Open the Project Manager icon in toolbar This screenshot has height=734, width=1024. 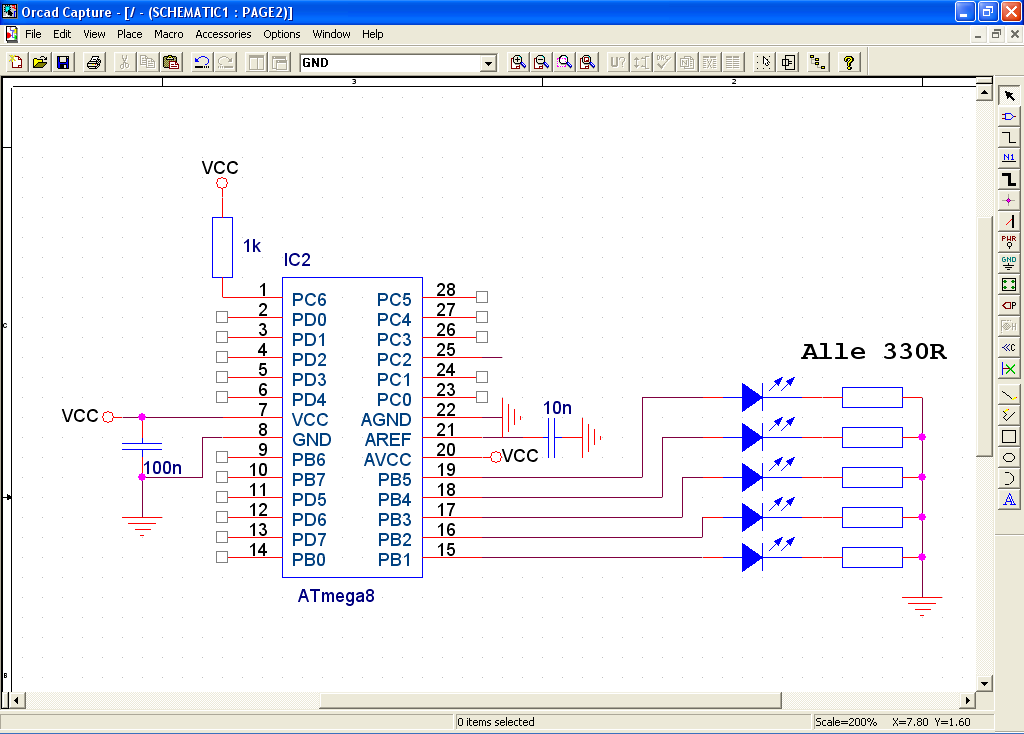[818, 63]
